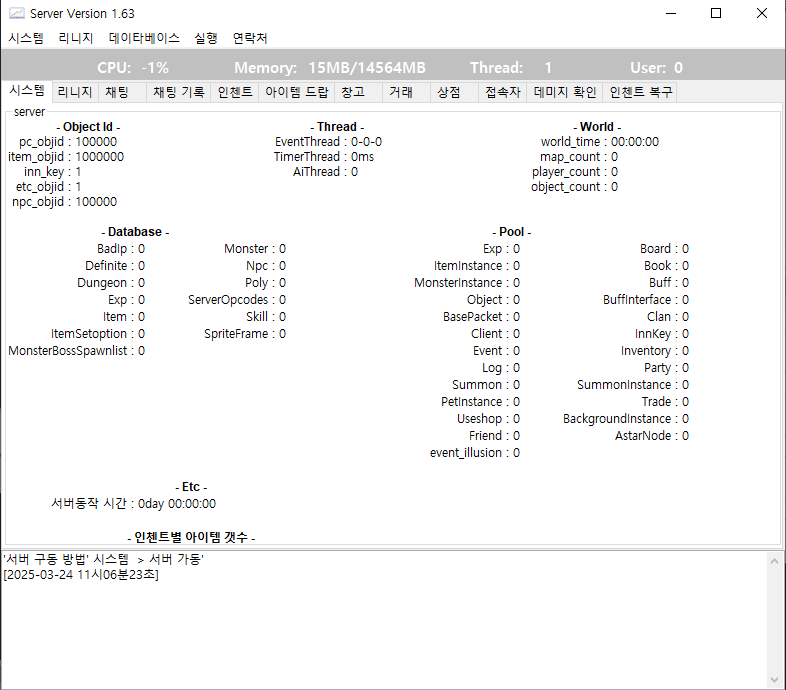Switch to the 채팅 기록 tab
This screenshot has height=690, width=786.
click(x=178, y=92)
